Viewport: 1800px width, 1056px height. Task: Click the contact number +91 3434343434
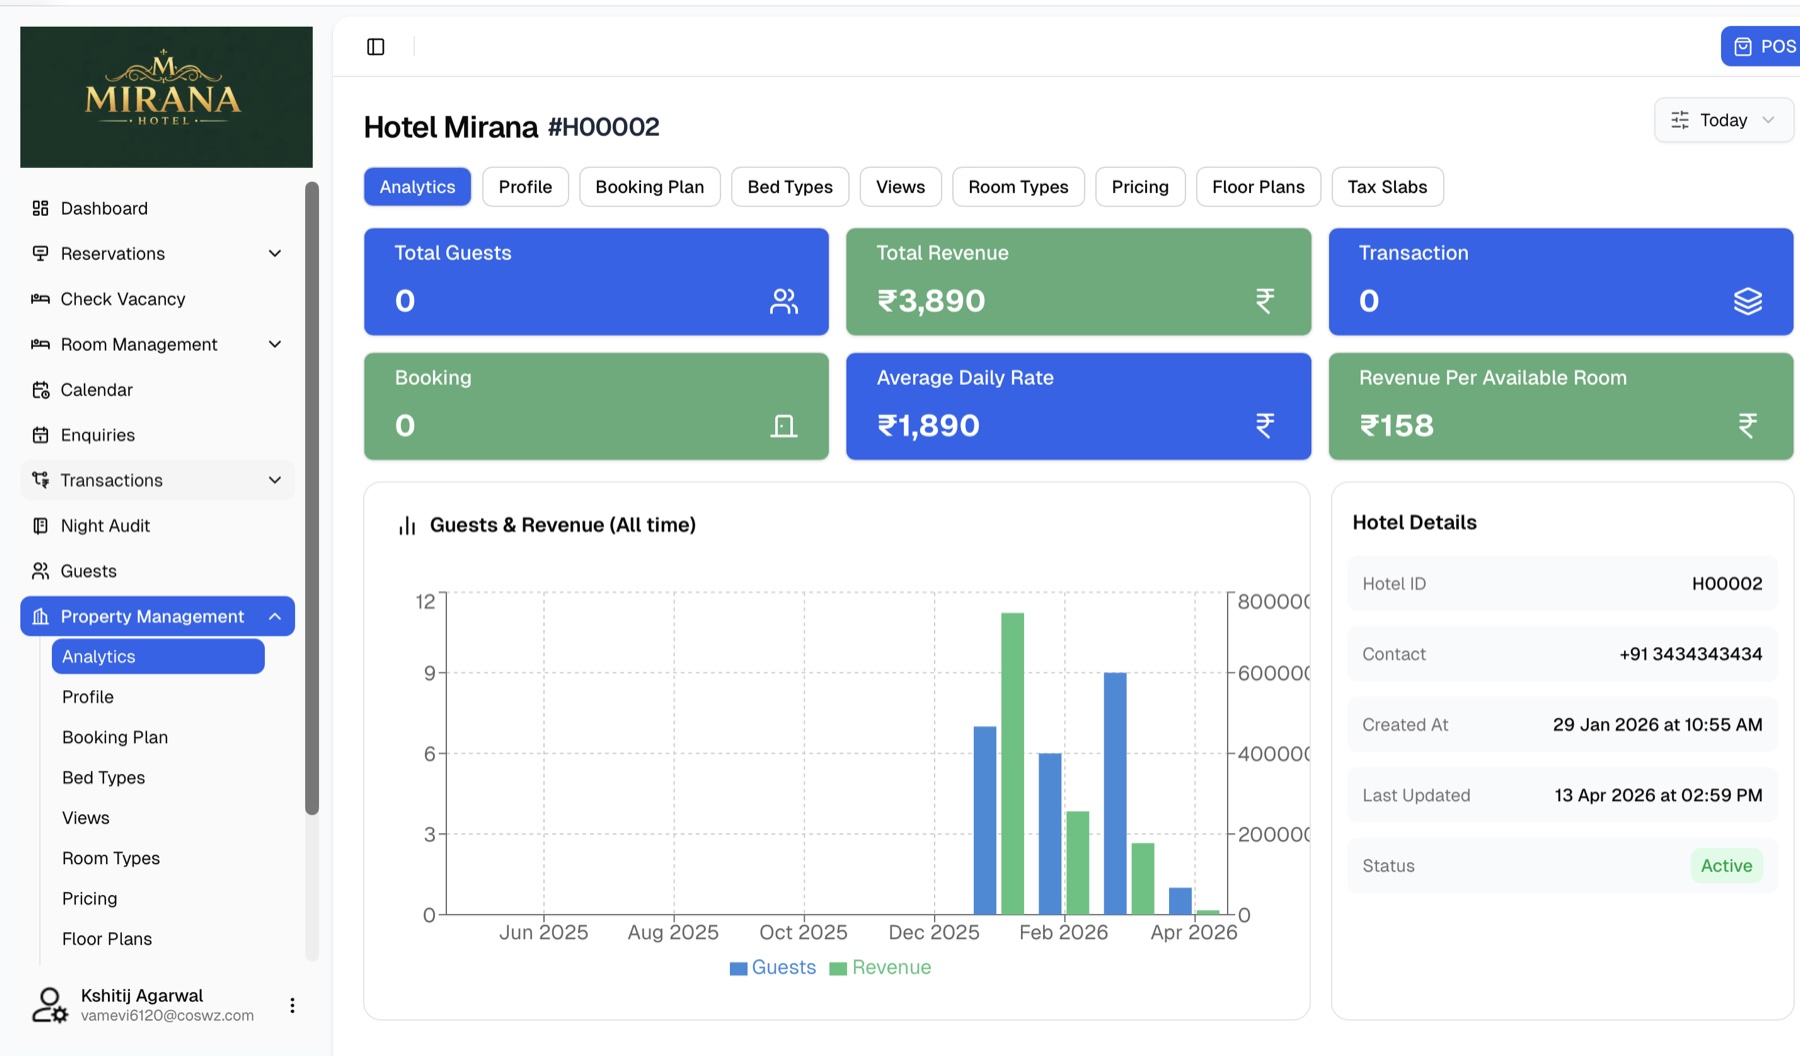point(1691,654)
